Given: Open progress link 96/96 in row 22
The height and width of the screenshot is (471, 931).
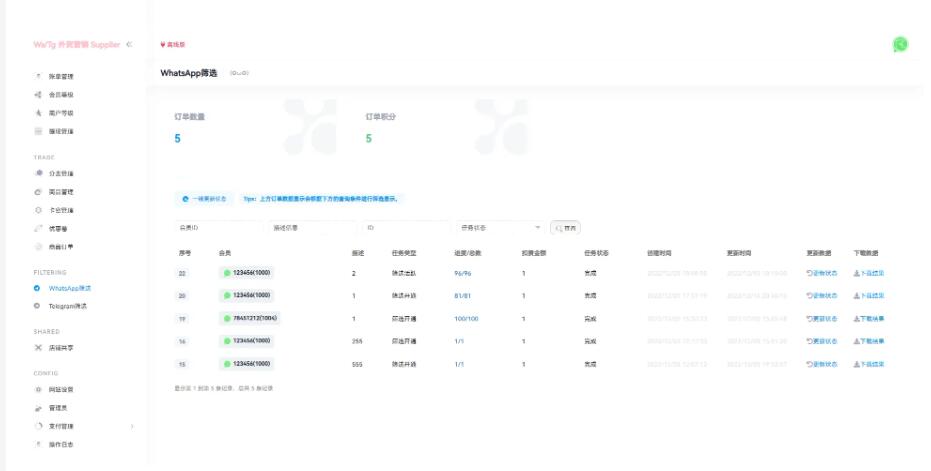Looking at the screenshot, I should (463, 274).
